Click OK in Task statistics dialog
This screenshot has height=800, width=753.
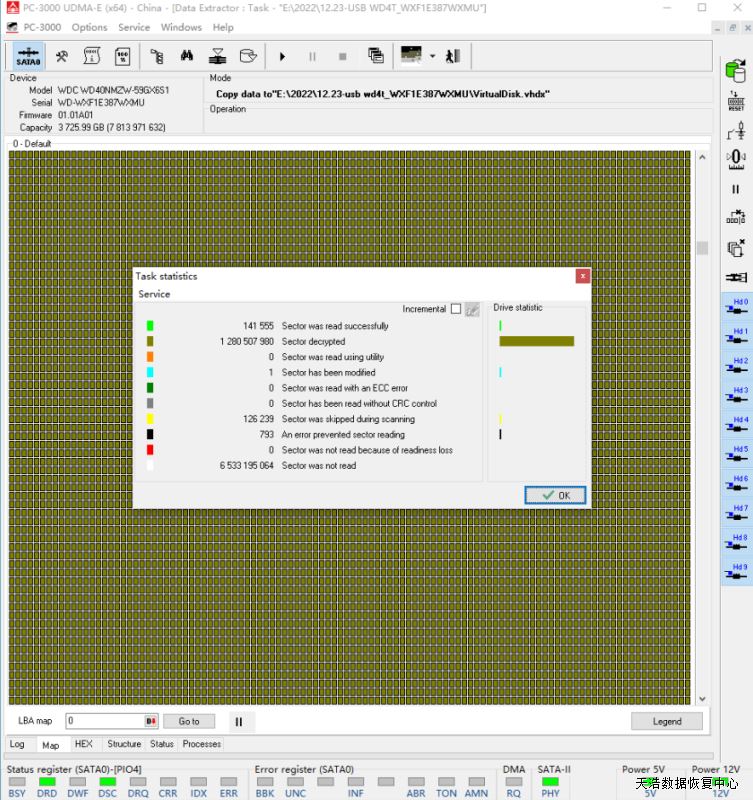[555, 495]
